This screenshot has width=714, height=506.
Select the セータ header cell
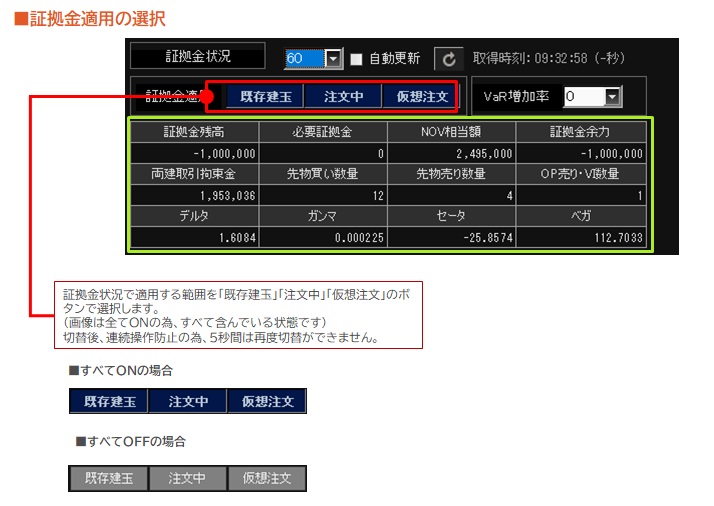(451, 216)
